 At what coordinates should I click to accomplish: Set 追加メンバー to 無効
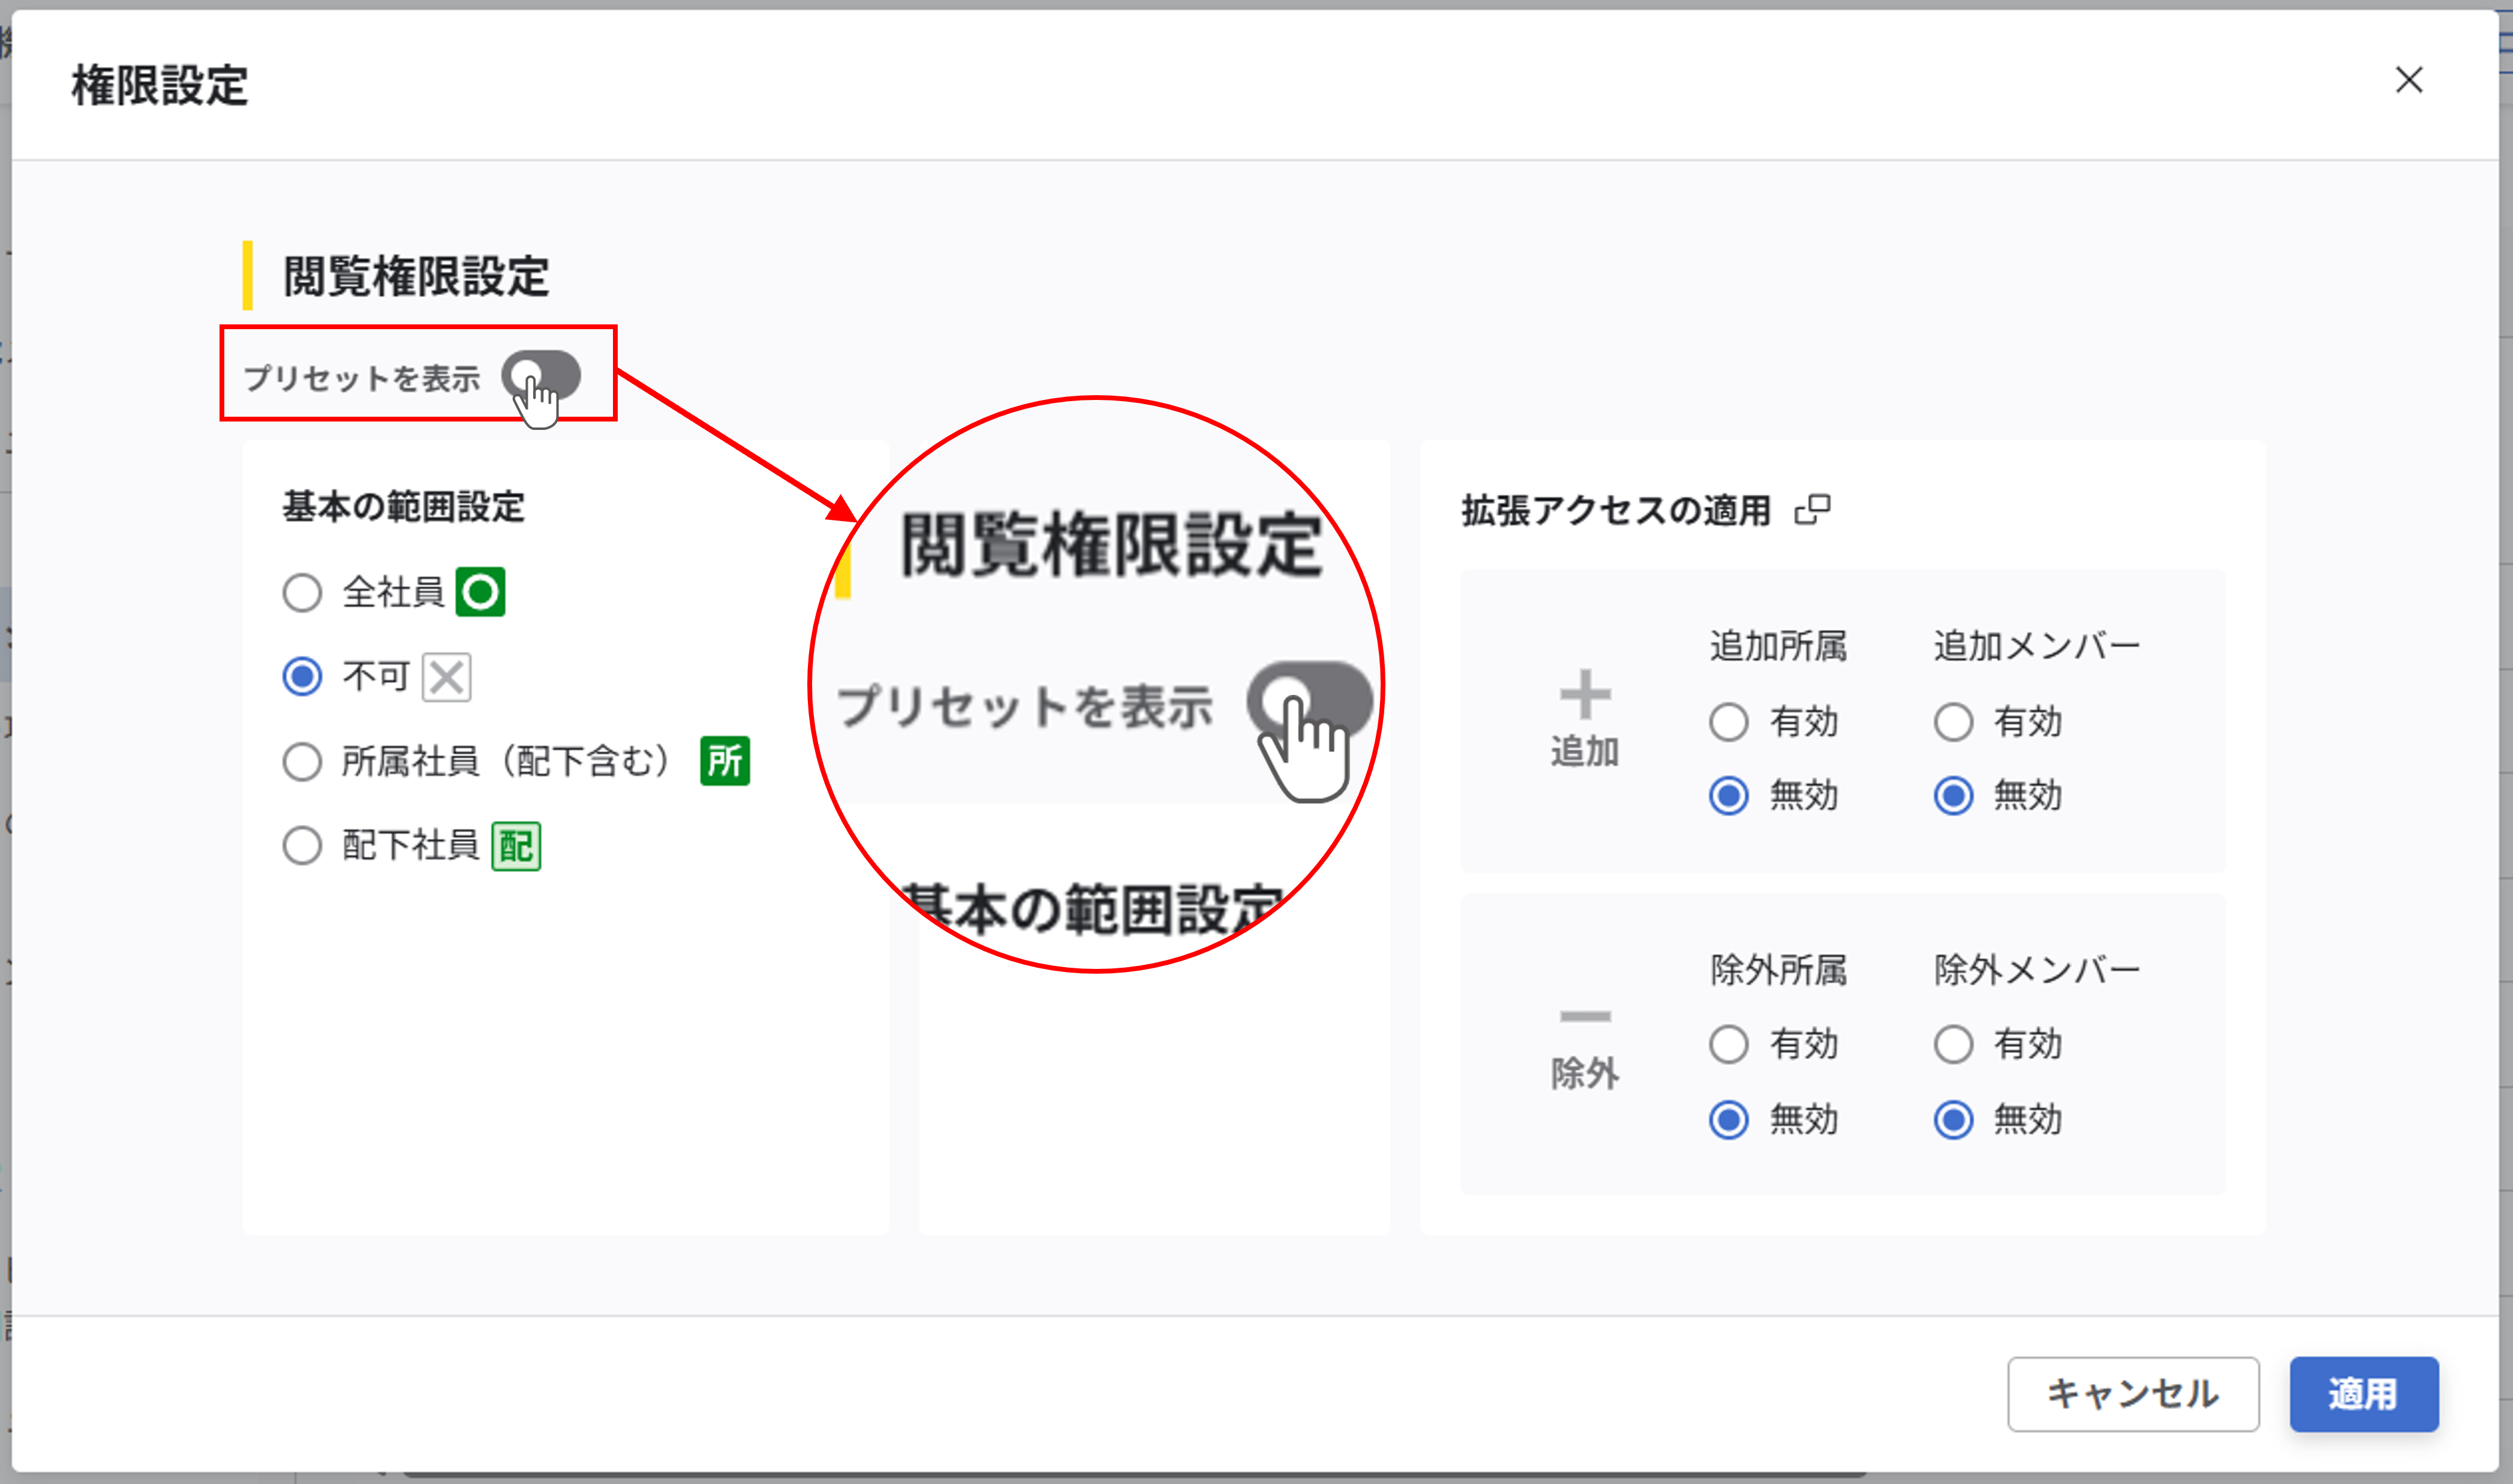pyautogui.click(x=1953, y=796)
